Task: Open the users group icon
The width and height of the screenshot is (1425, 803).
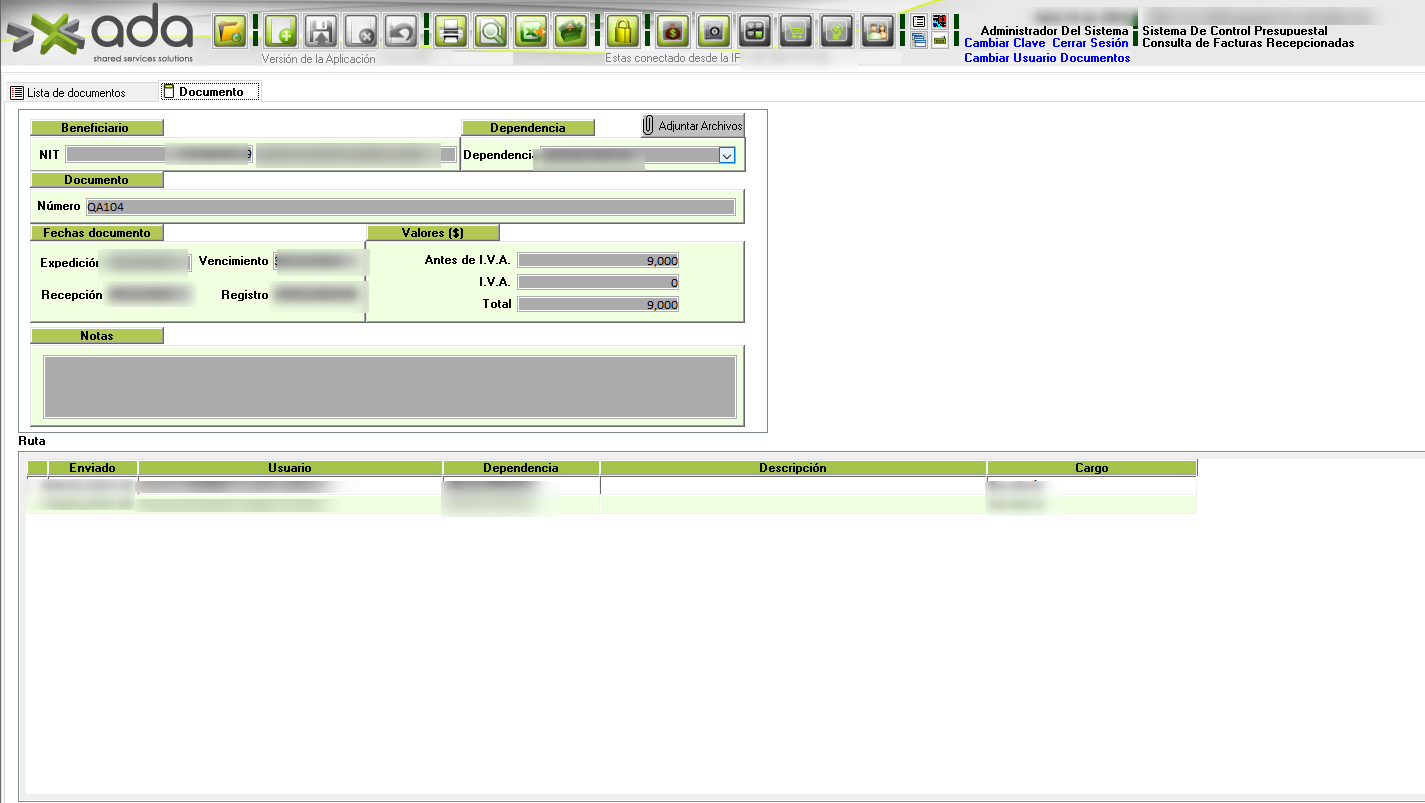Action: click(x=877, y=31)
